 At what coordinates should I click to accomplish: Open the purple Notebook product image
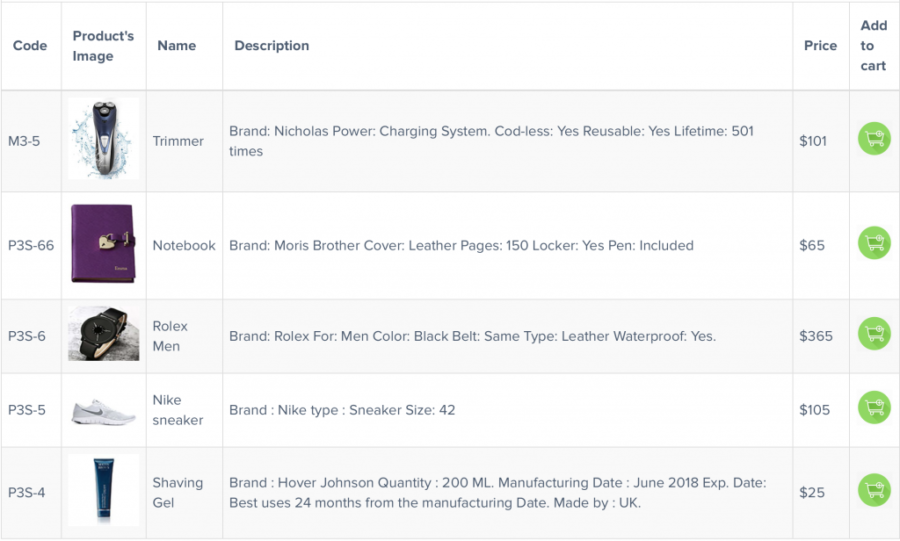(x=103, y=244)
